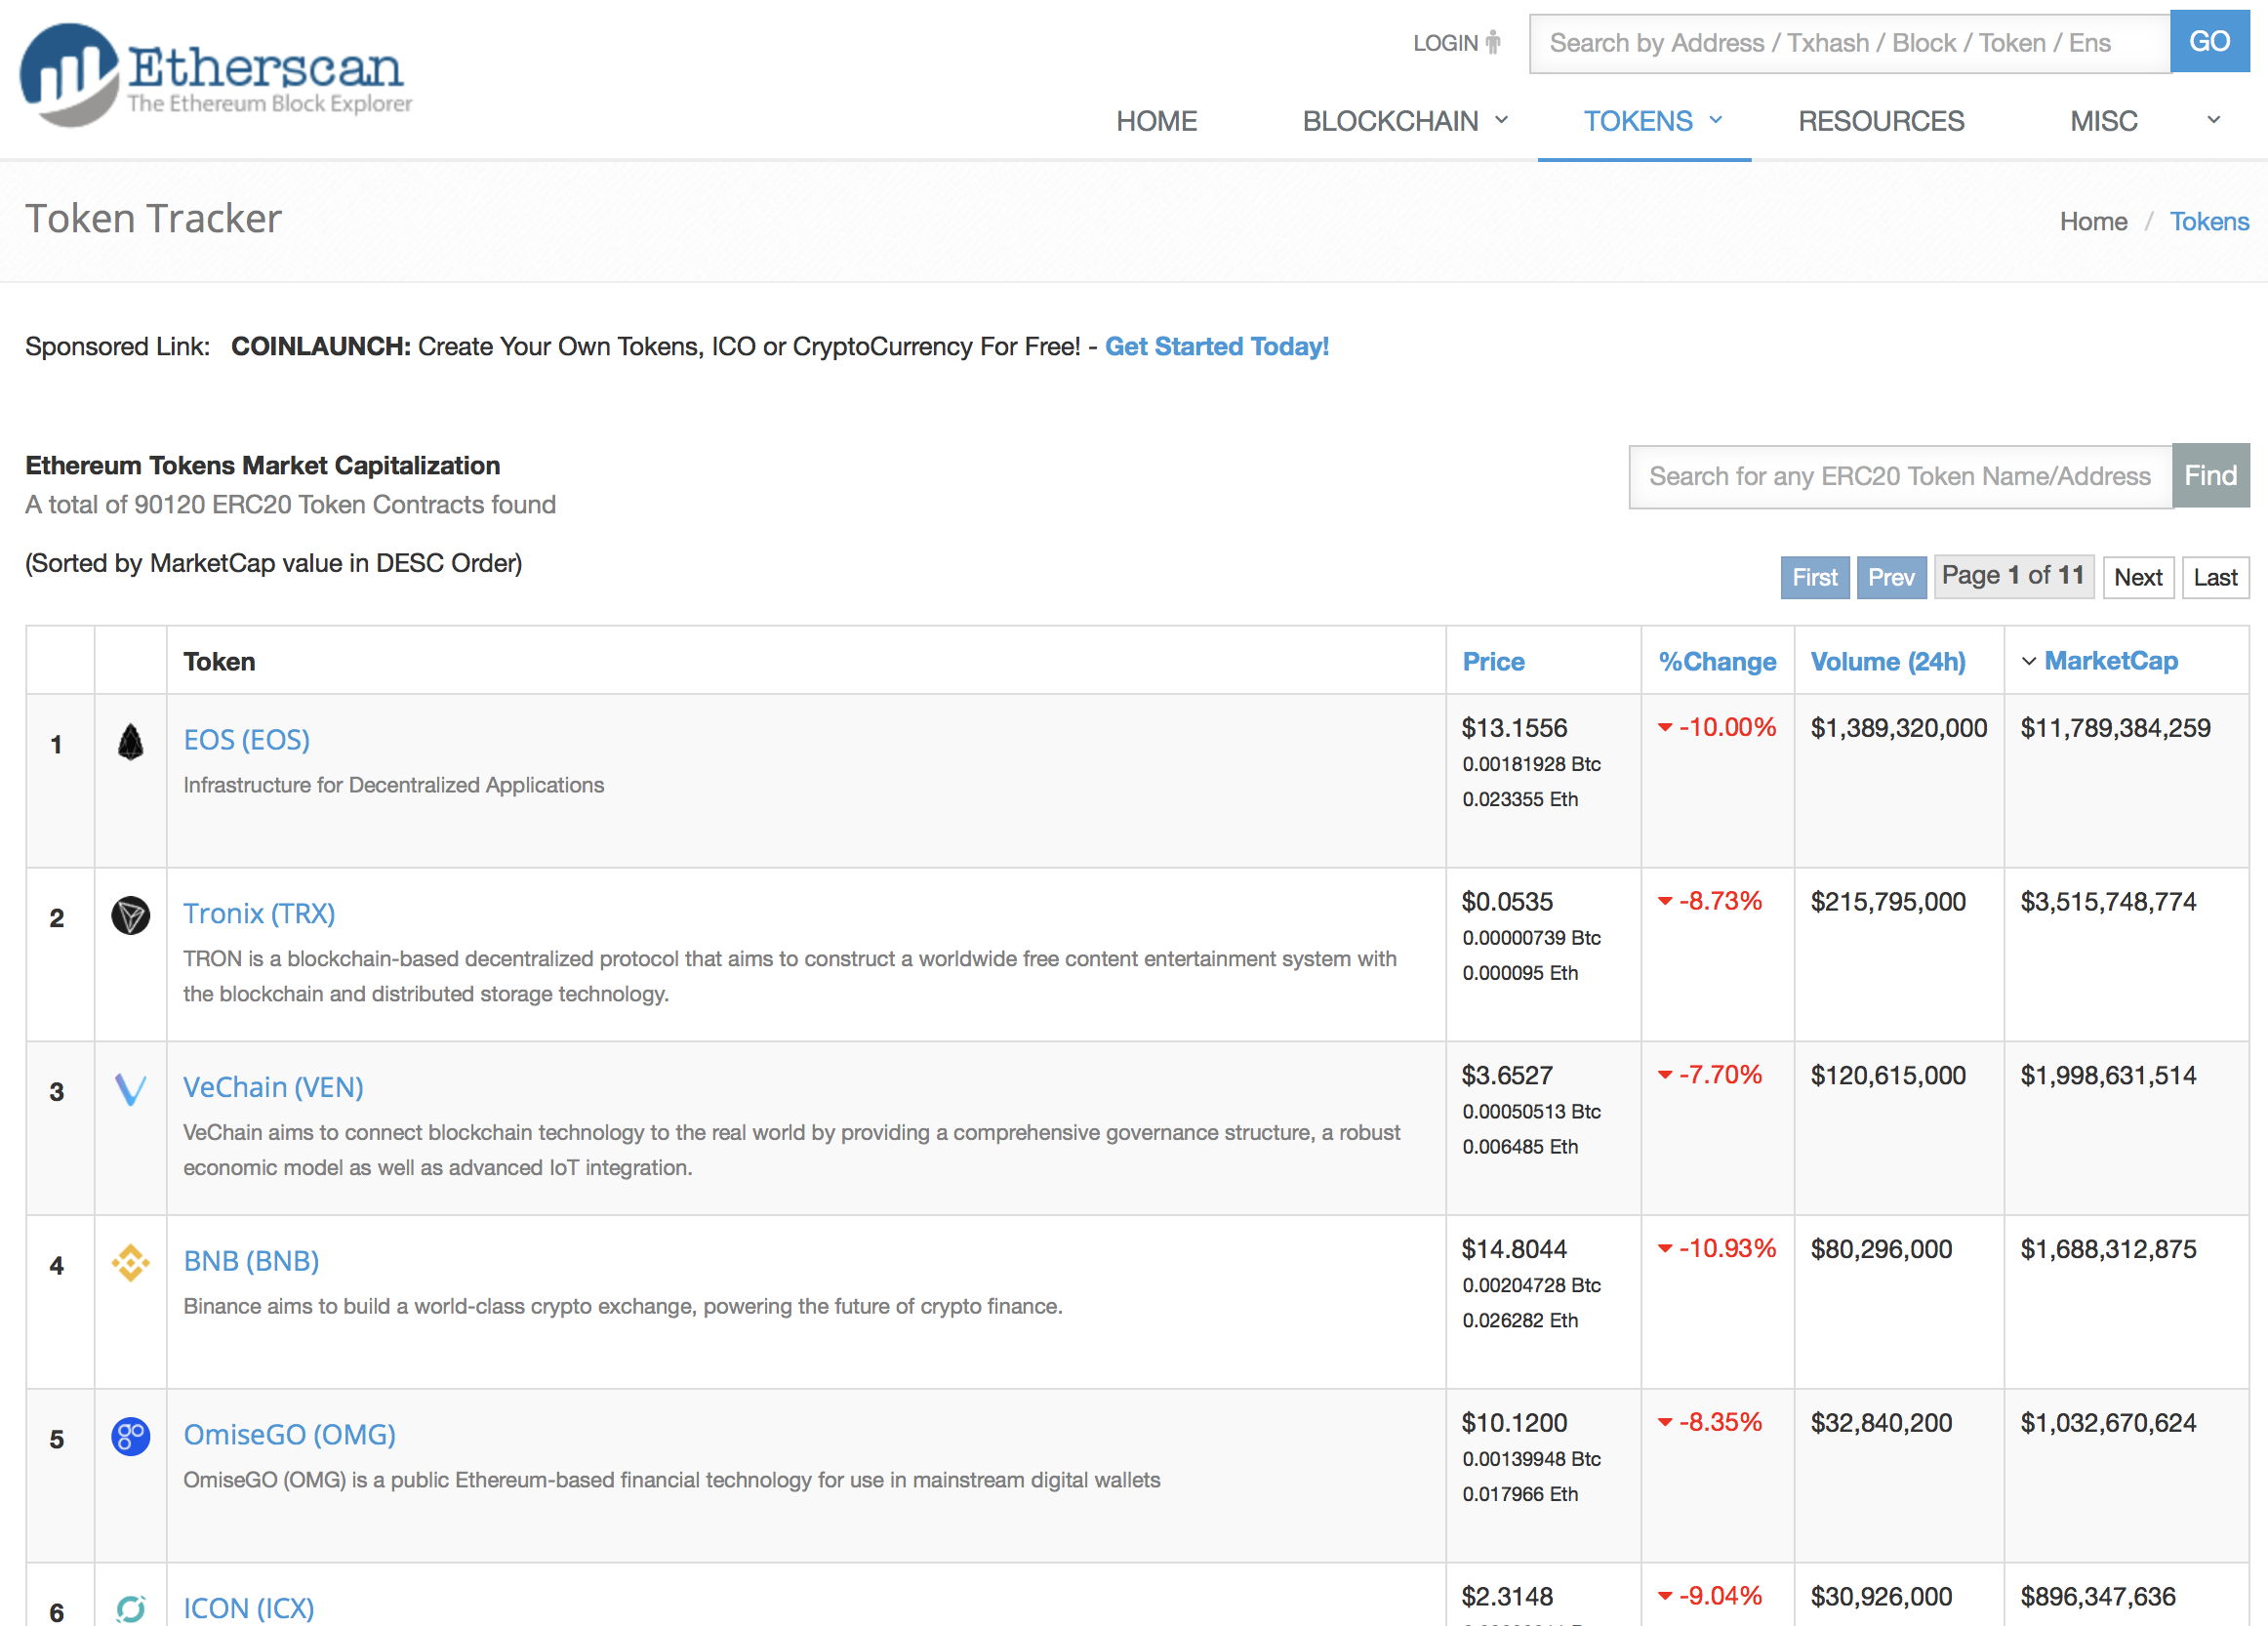The height and width of the screenshot is (1626, 2268).
Task: Click BNB change -10.93%
Action: (x=1727, y=1248)
